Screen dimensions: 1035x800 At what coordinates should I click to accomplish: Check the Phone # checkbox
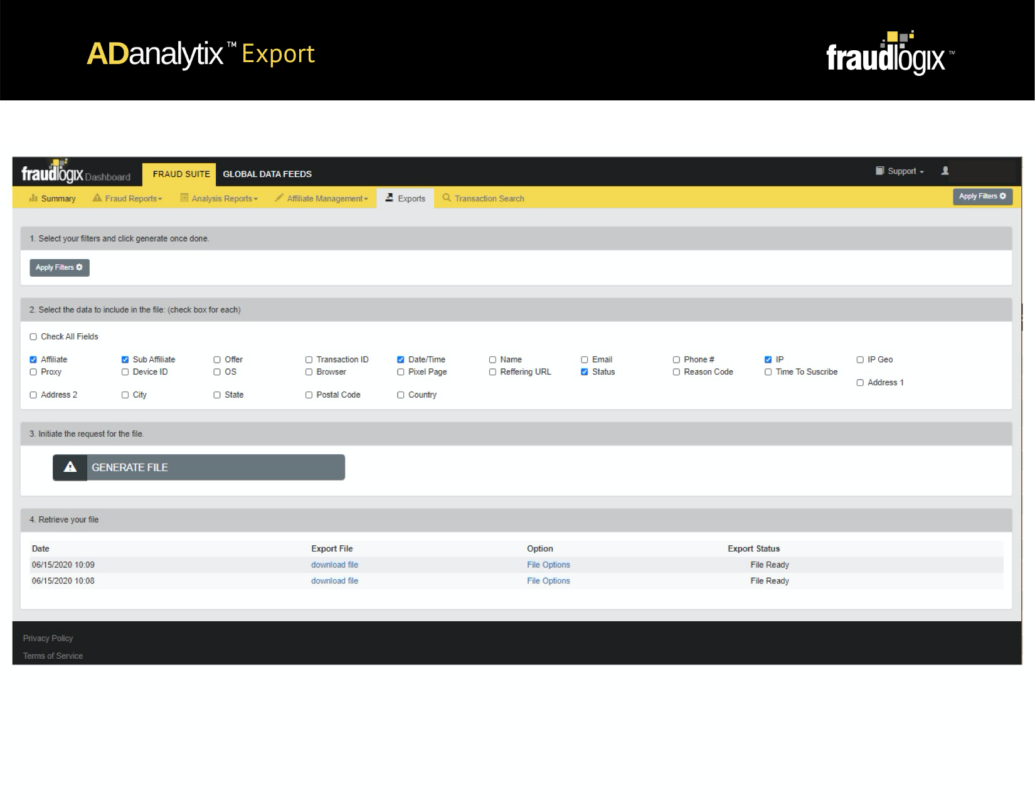(676, 360)
